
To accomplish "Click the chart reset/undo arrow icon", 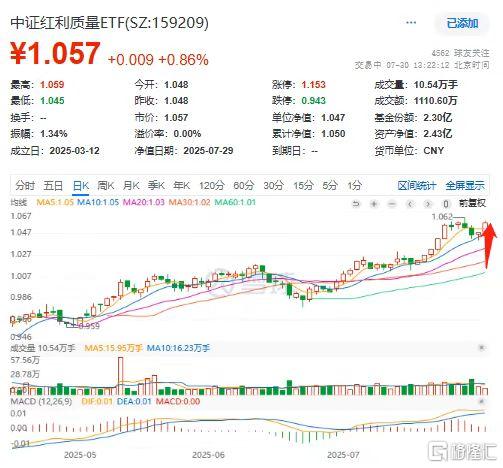I will click(356, 204).
